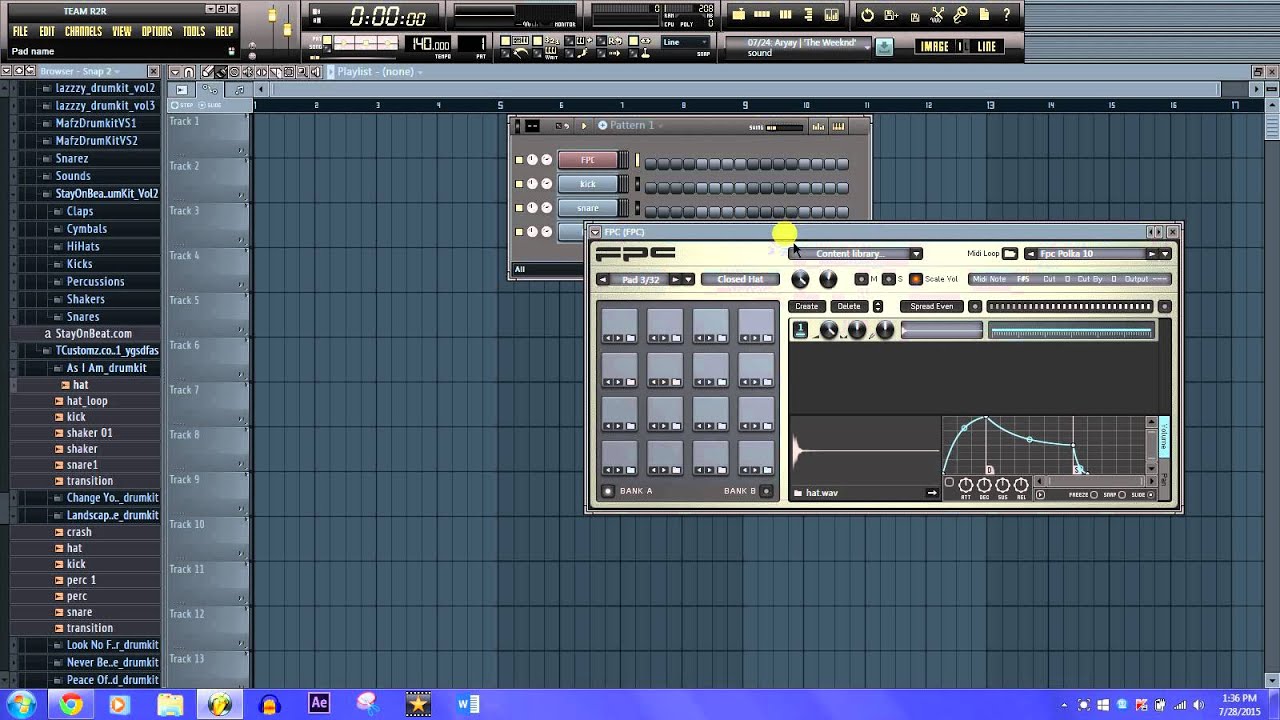
Task: Click the save project floppy icon
Action: click(915, 17)
